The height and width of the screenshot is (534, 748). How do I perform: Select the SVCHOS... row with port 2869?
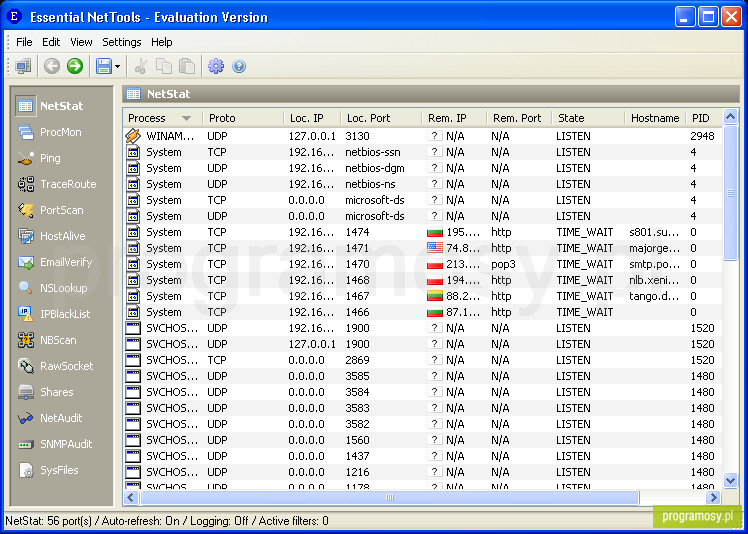(x=423, y=360)
